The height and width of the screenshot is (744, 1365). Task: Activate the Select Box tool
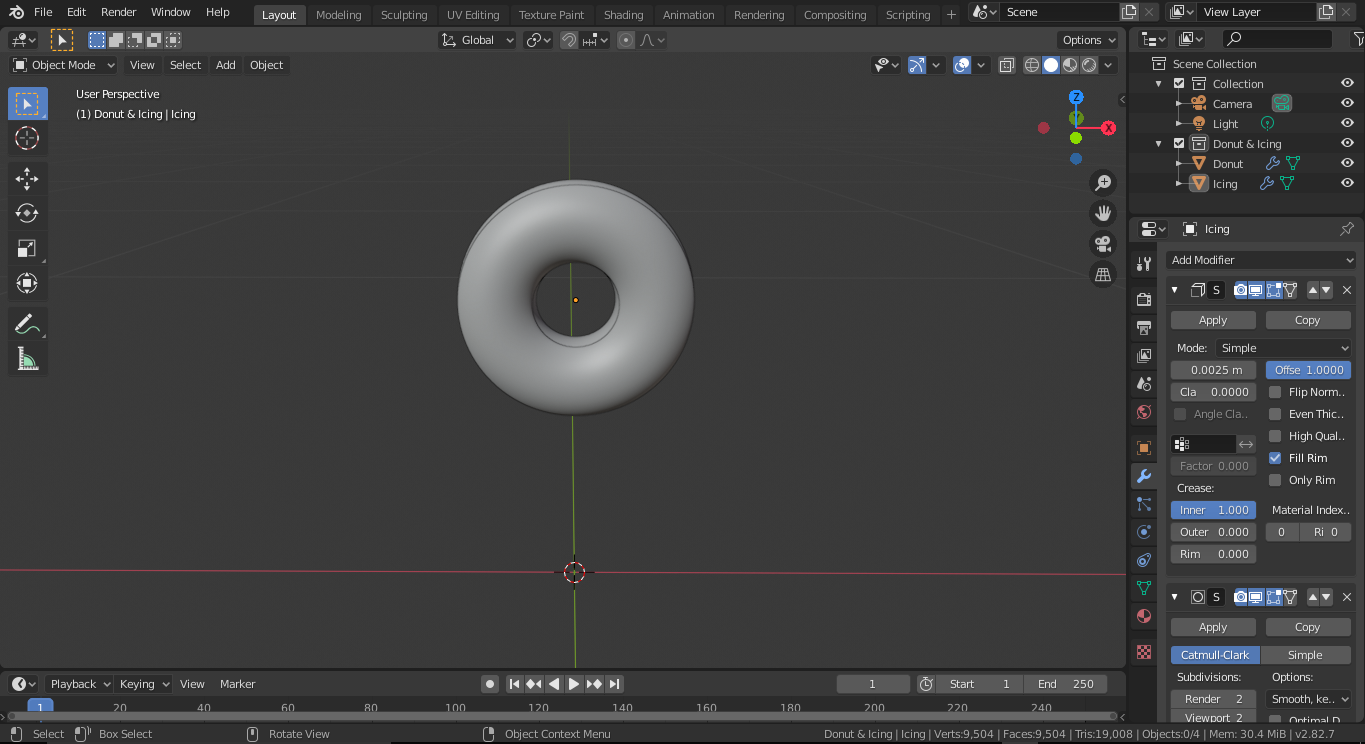click(28, 104)
